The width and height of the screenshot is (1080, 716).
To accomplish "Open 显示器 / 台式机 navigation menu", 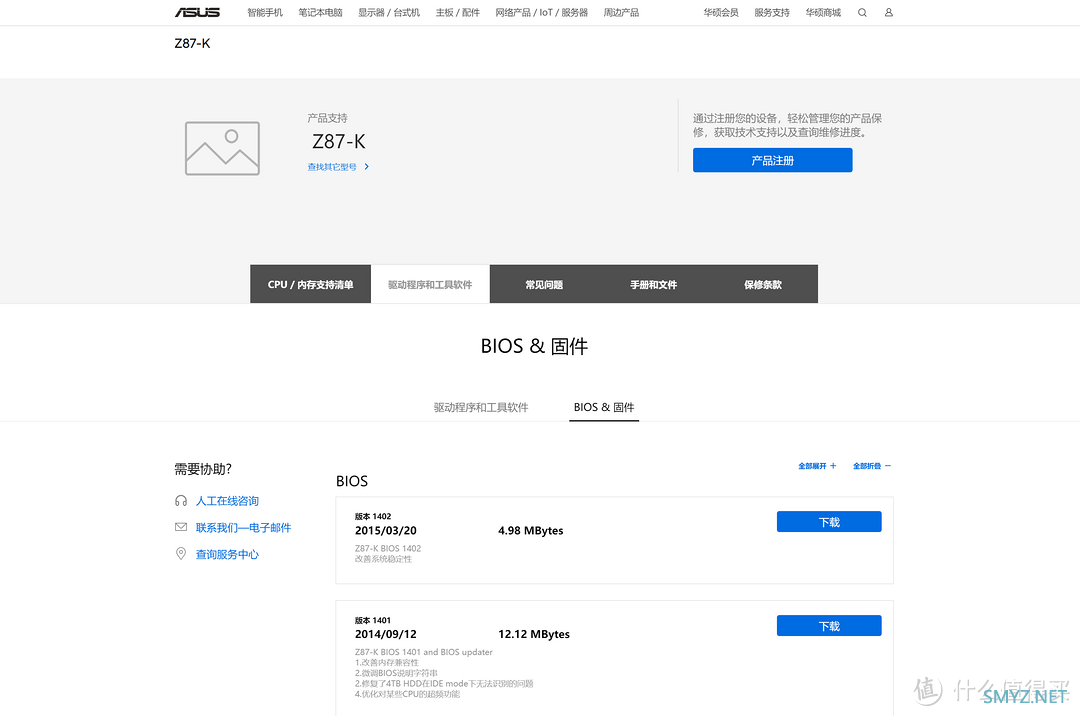I will (388, 12).
